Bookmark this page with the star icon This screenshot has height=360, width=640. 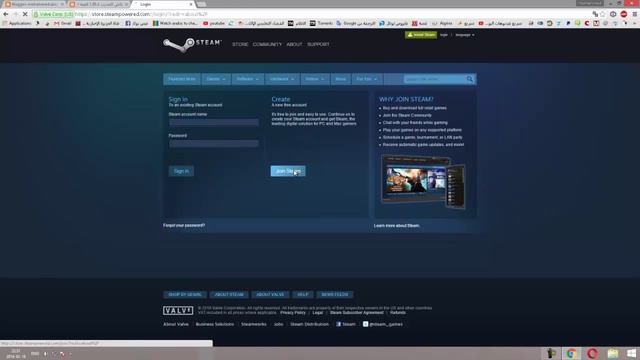(602, 14)
